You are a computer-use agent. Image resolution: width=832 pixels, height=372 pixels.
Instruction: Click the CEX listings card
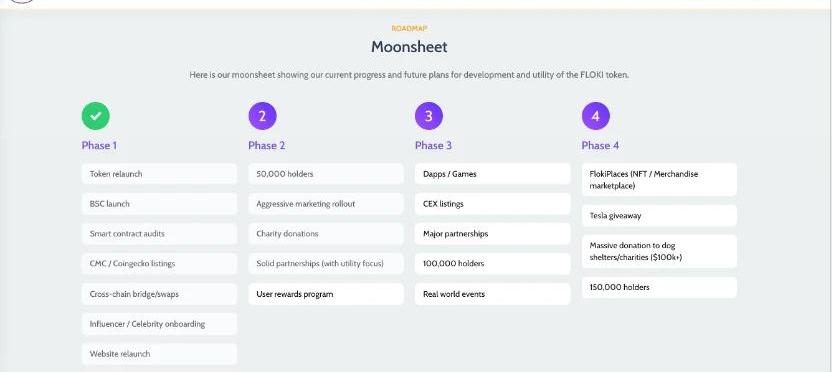[x=492, y=204]
